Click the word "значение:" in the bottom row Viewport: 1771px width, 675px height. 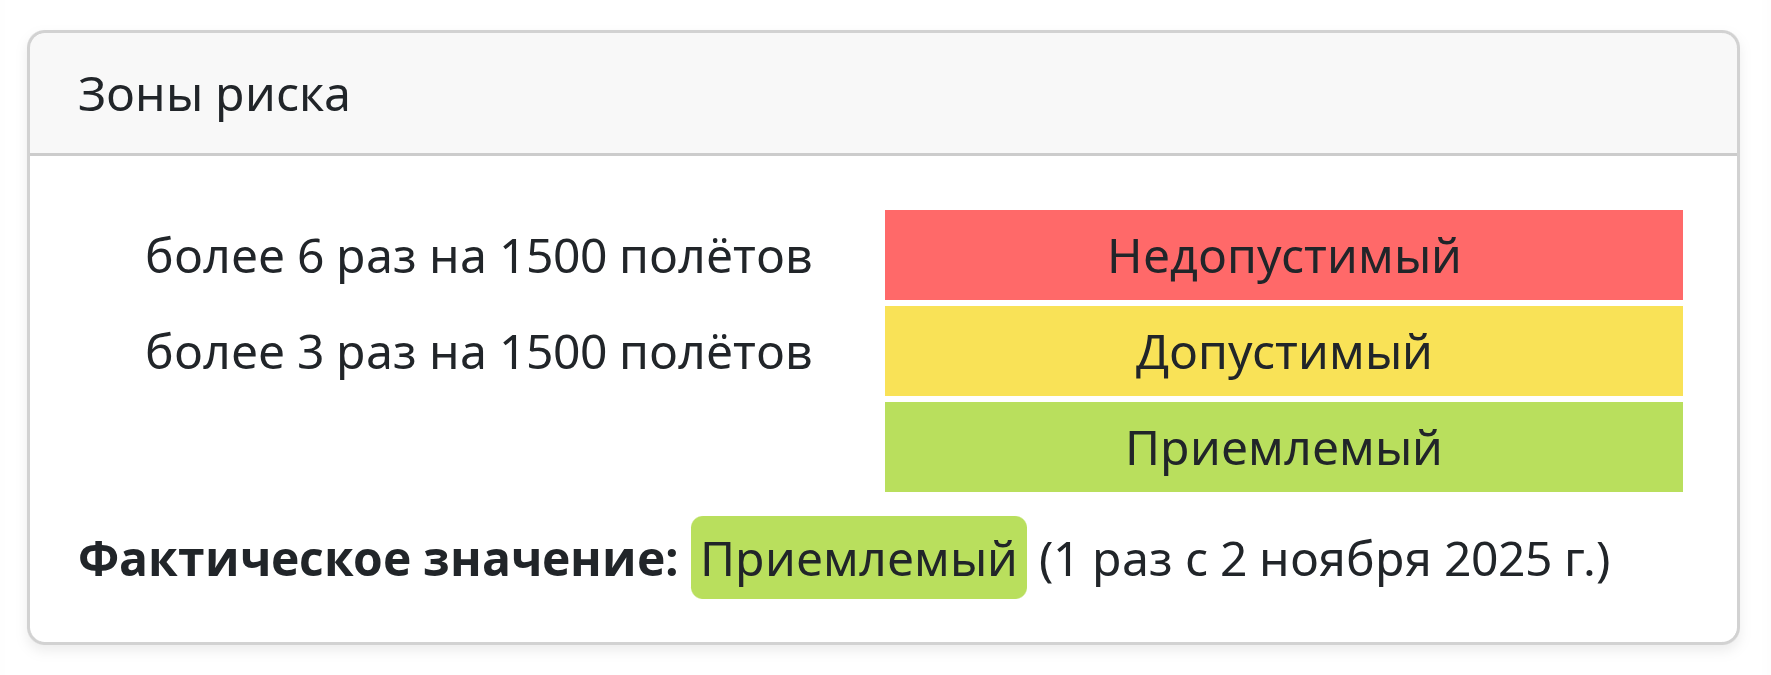[x=551, y=559]
